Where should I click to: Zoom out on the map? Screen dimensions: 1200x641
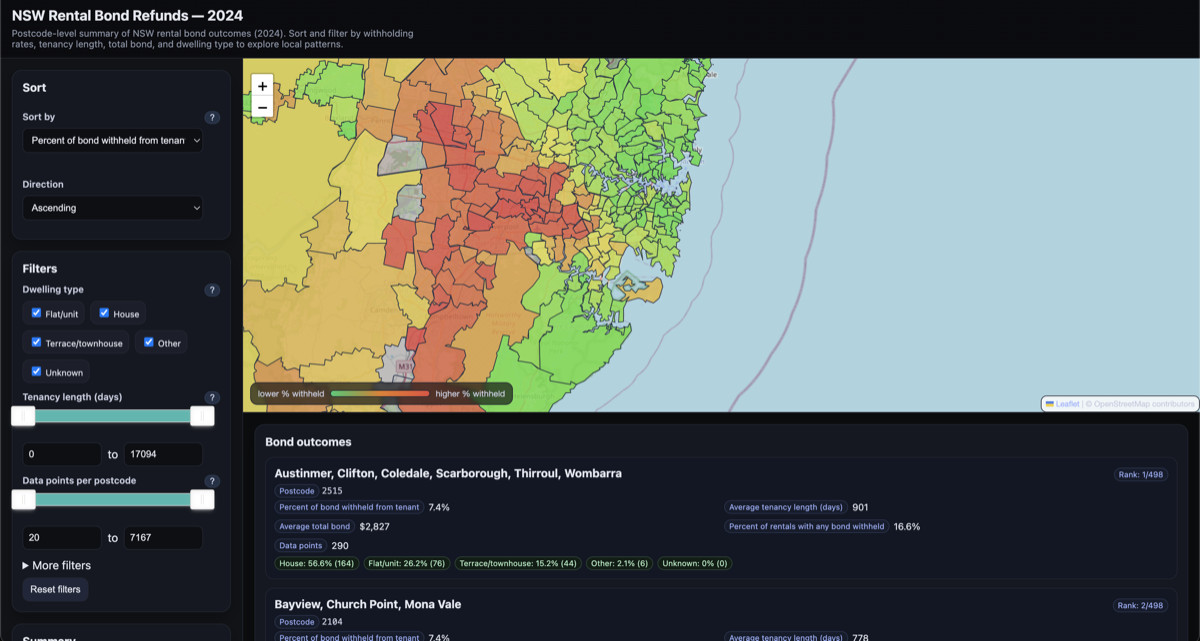(262, 107)
